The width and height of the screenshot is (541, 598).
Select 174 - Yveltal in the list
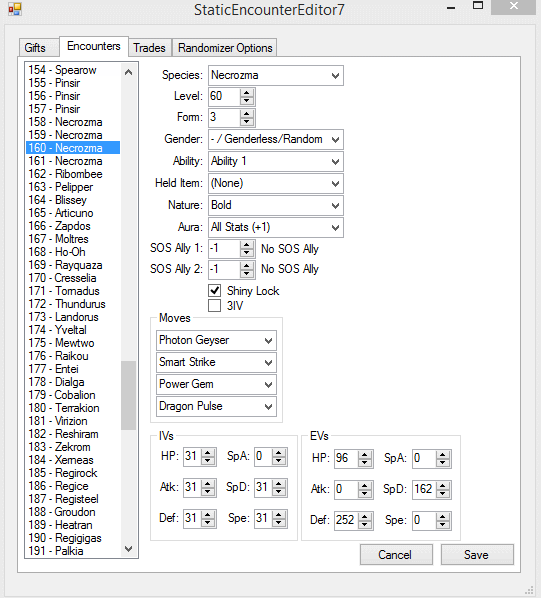pos(73,330)
